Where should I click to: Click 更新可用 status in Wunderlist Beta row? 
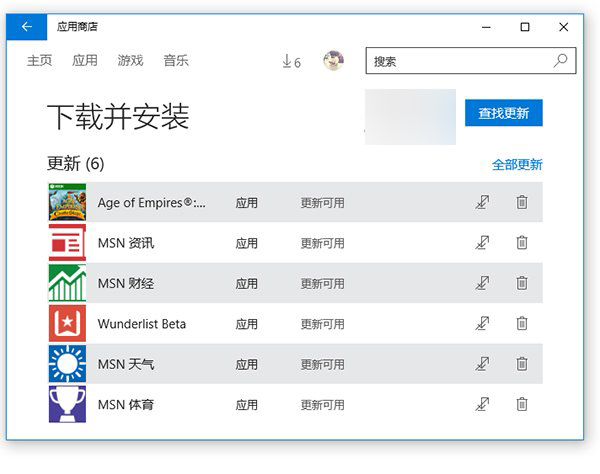point(323,324)
